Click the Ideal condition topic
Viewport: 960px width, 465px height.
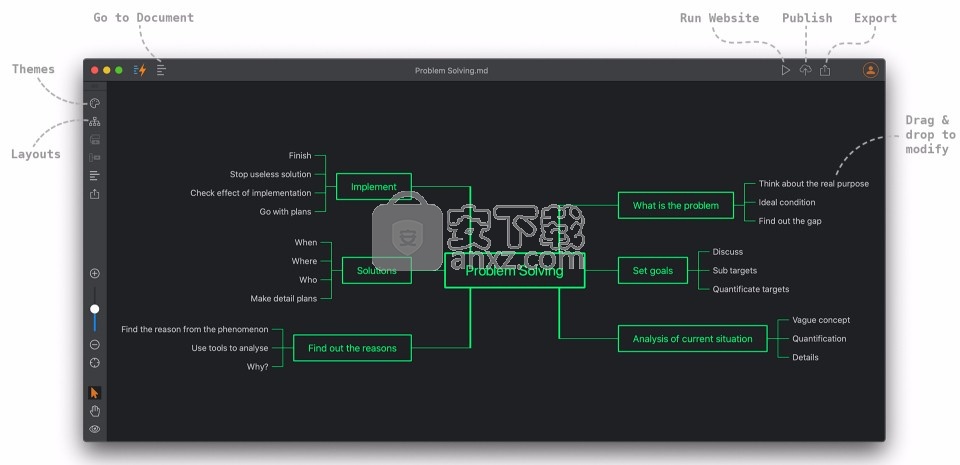(787, 203)
